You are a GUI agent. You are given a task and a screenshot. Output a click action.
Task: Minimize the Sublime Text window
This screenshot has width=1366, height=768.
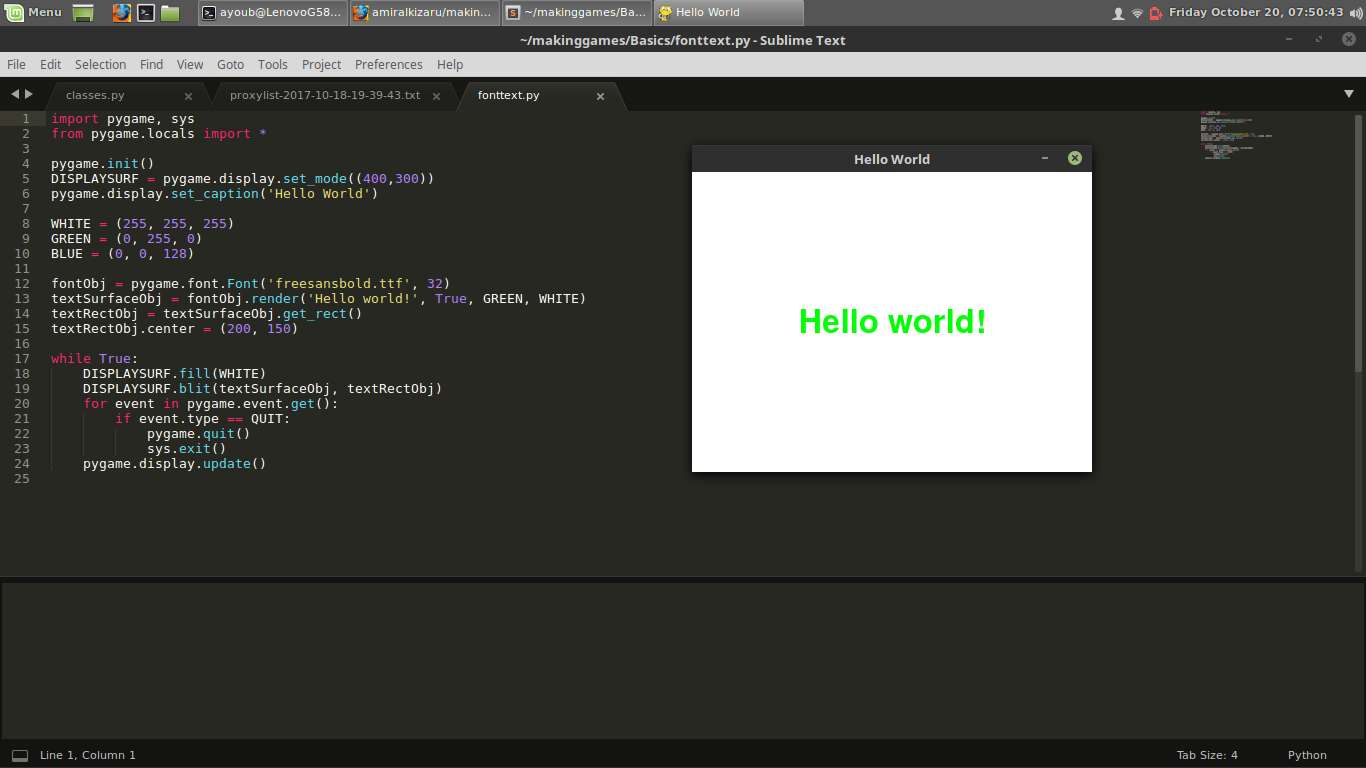pos(1289,39)
